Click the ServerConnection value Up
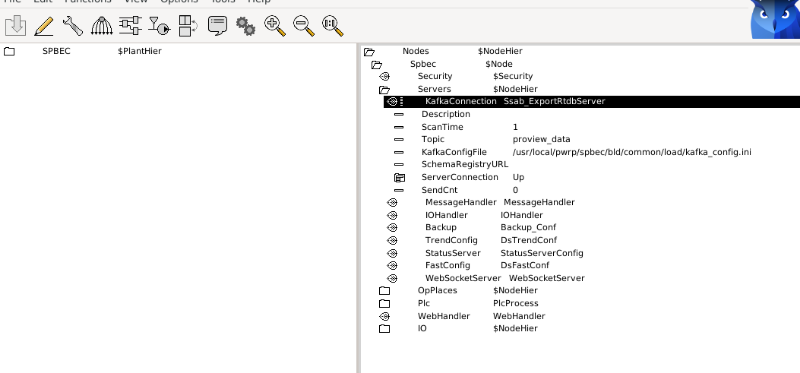Viewport: 800px width, 373px height. (518, 178)
